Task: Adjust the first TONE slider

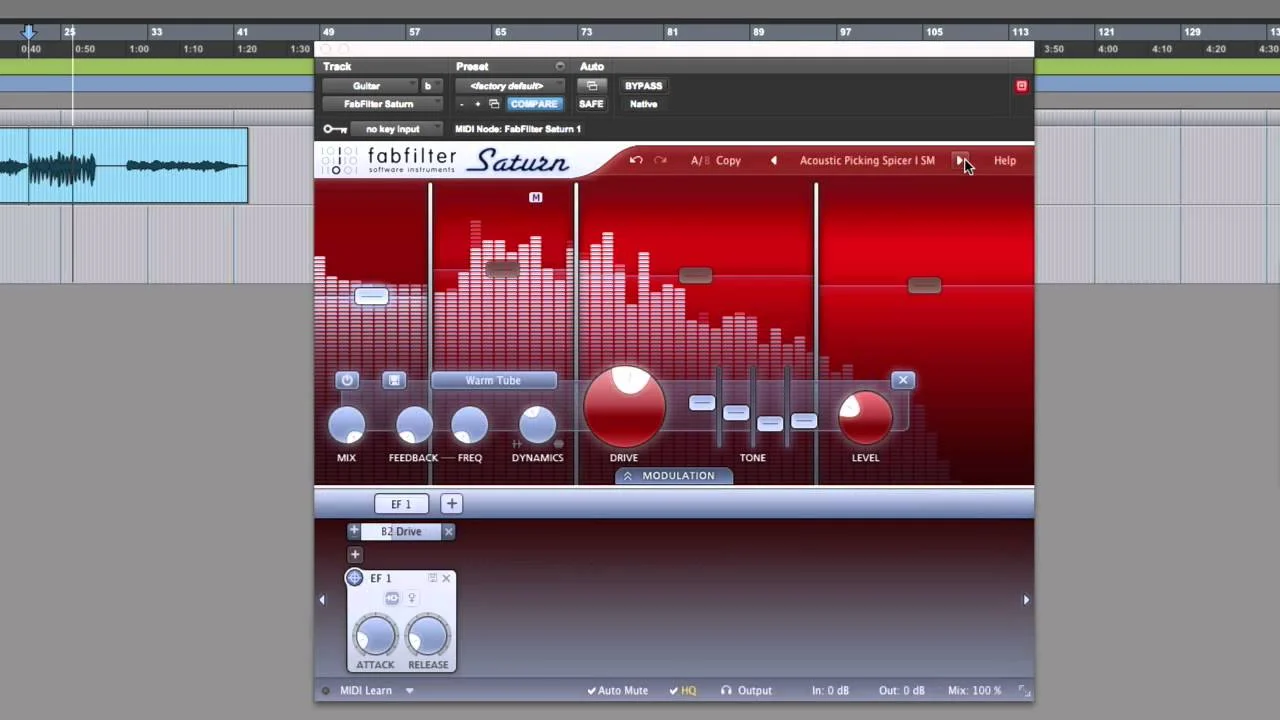Action: [x=702, y=403]
